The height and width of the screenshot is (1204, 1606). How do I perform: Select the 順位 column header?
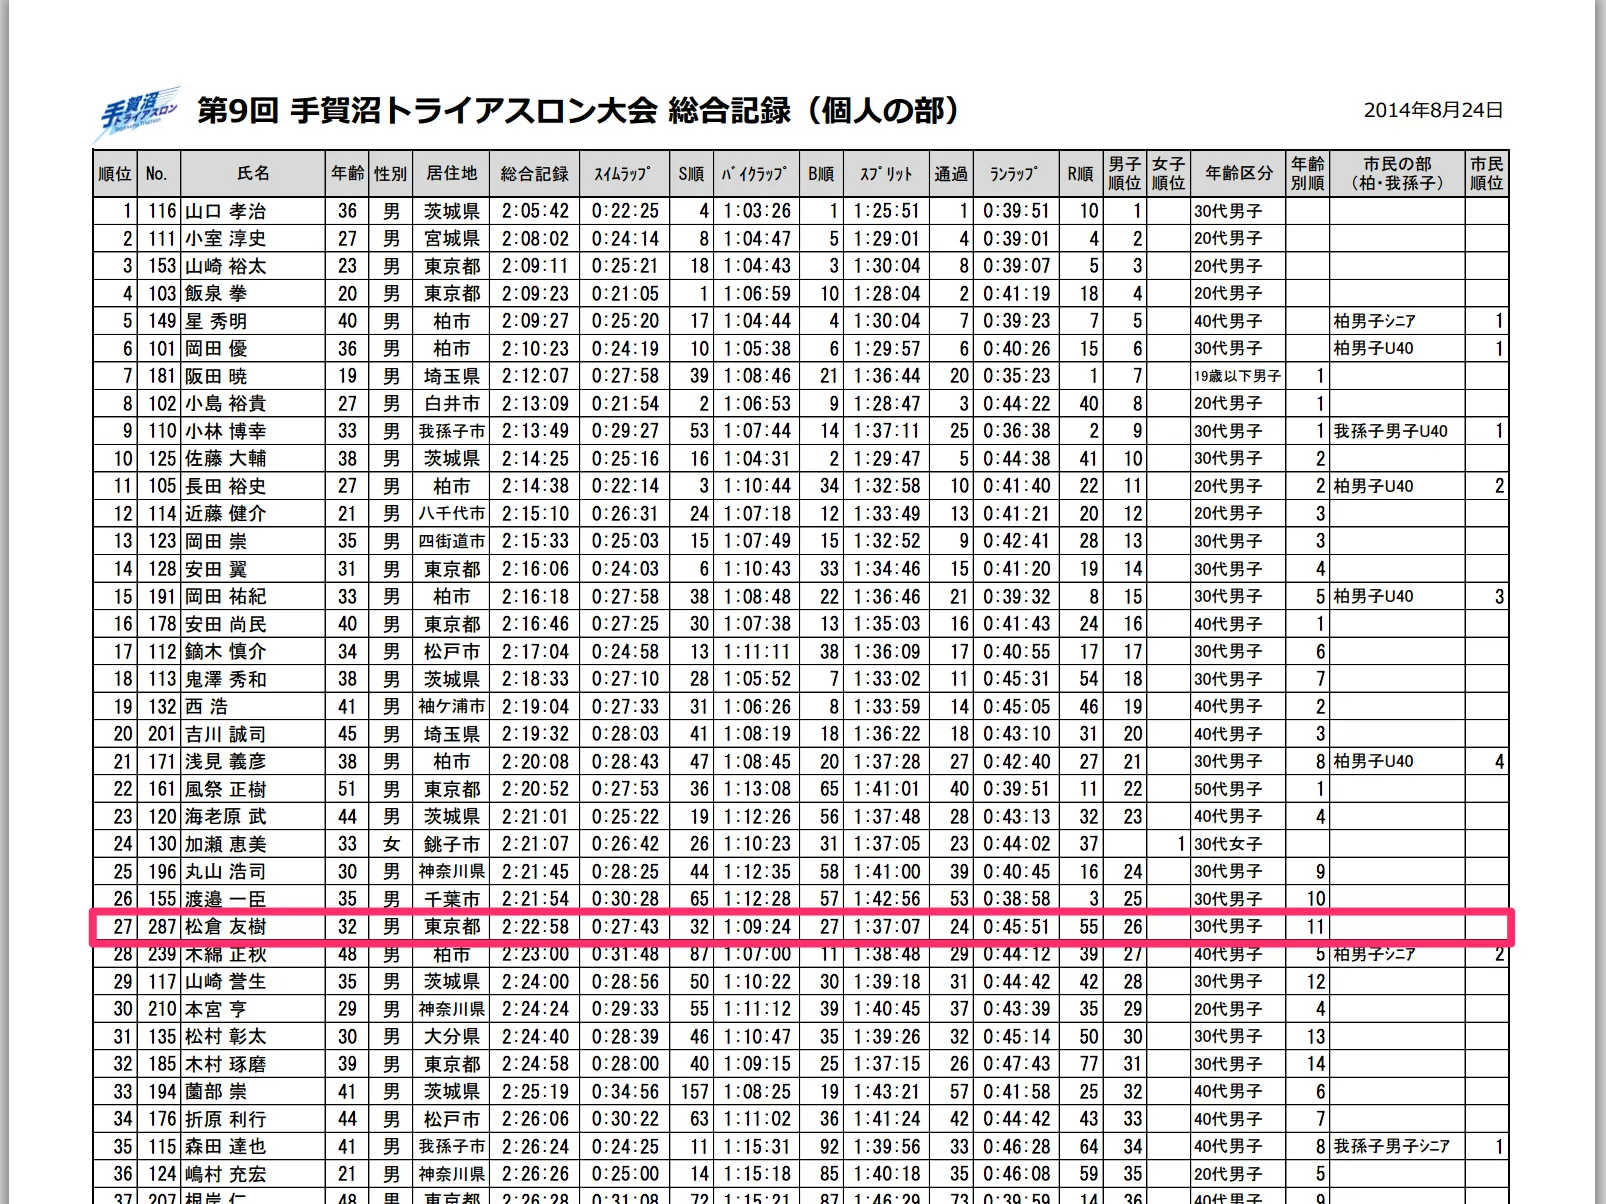115,174
